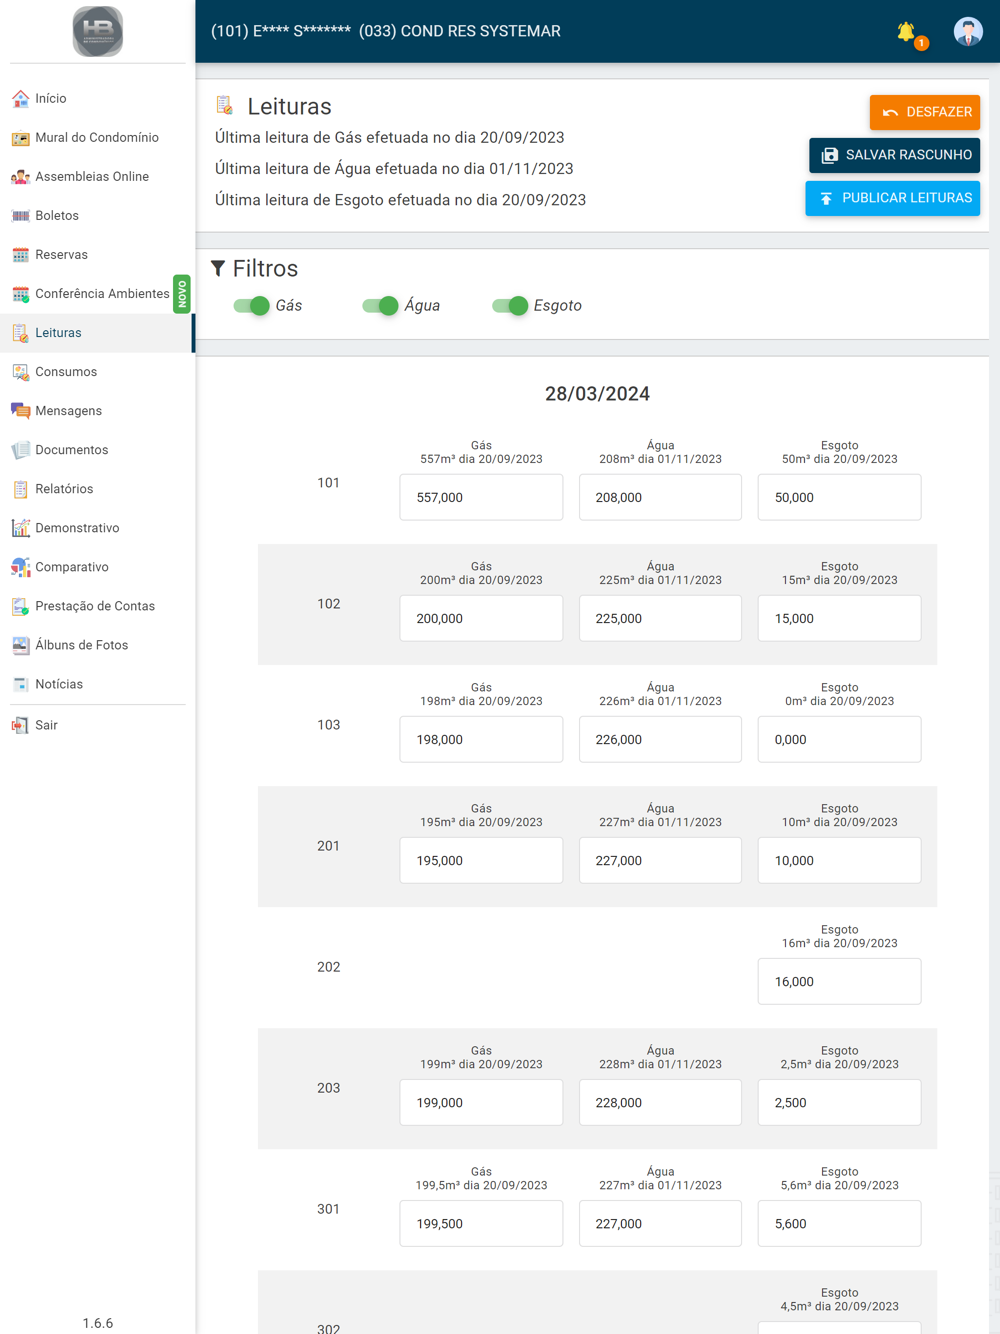Click the Demonstrativo chart icon

20,527
